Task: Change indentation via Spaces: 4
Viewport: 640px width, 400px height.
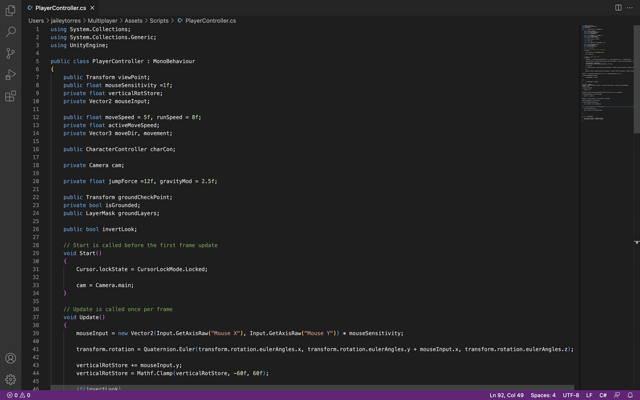Action: [543, 395]
